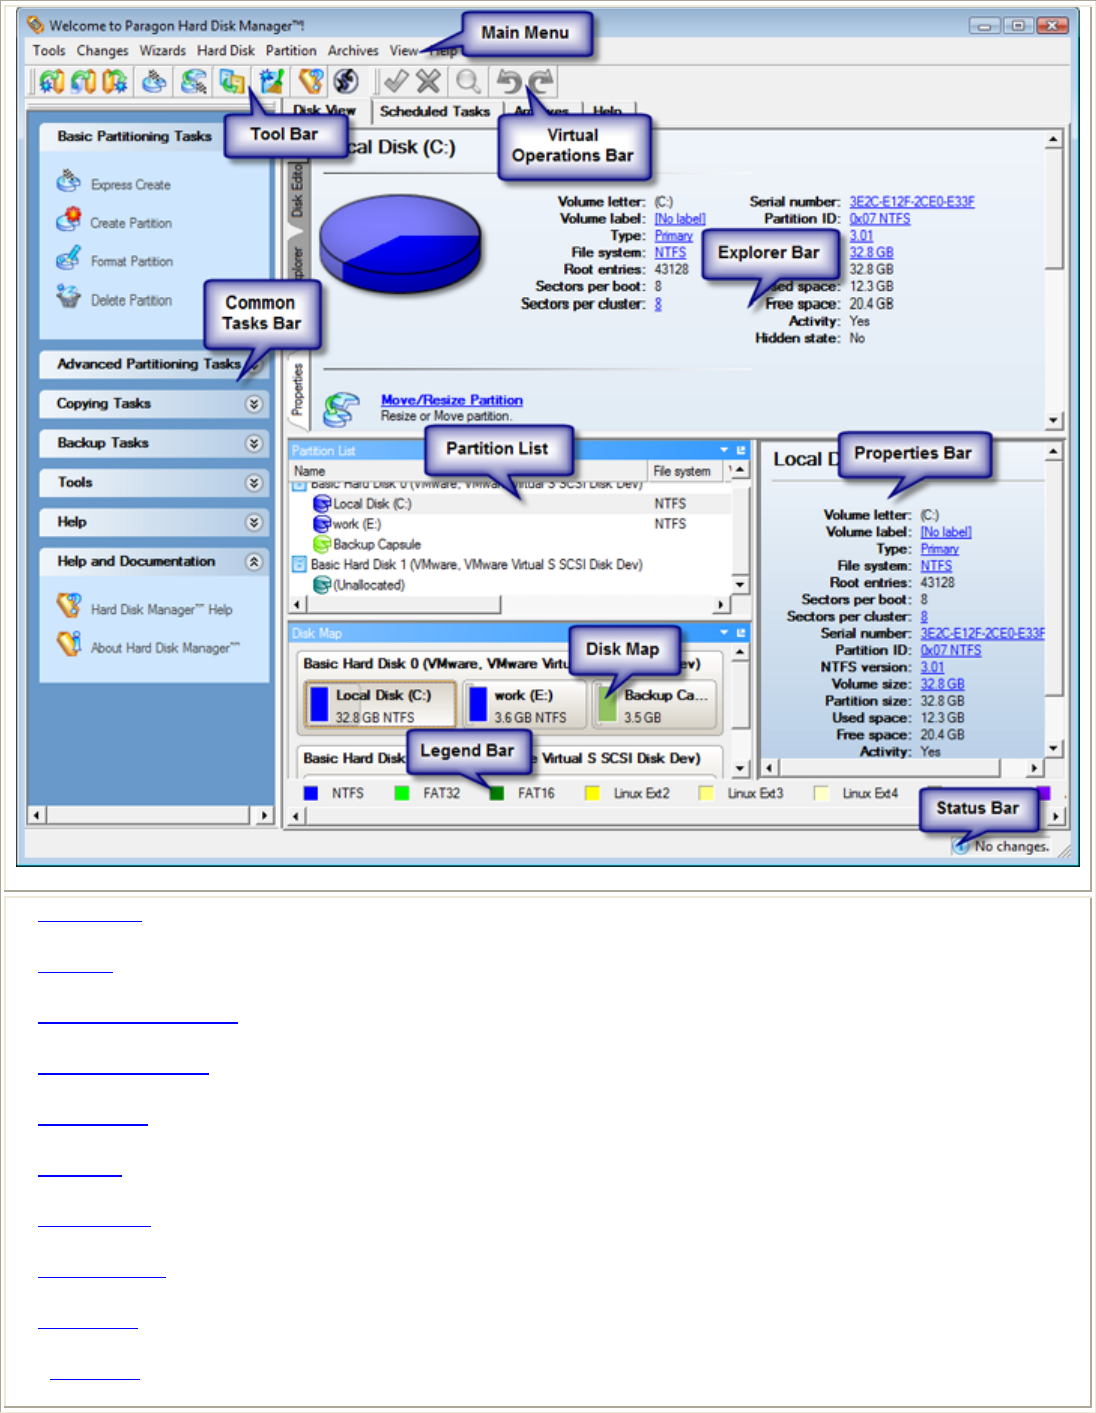Click the first green arrows wizard toolbar icon
The image size is (1096, 1413).
point(52,82)
